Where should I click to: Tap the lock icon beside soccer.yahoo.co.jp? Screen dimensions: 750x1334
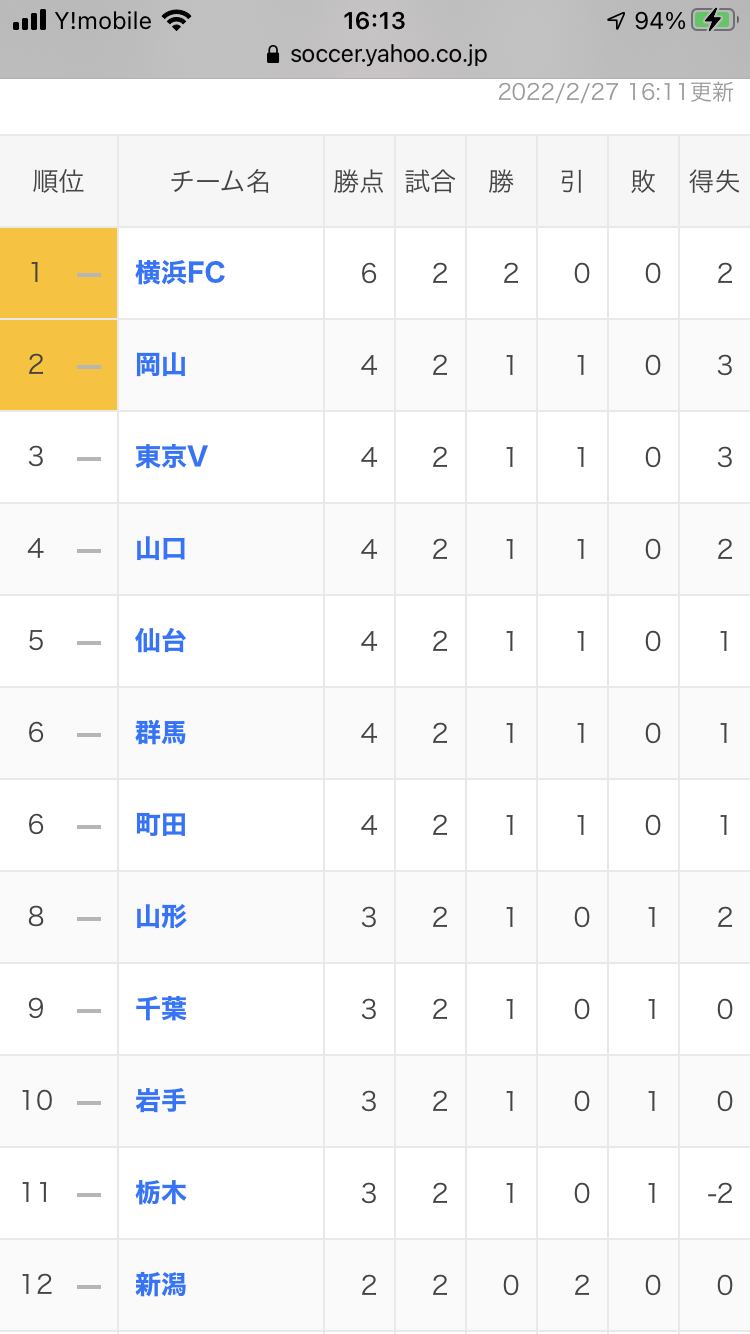273,55
